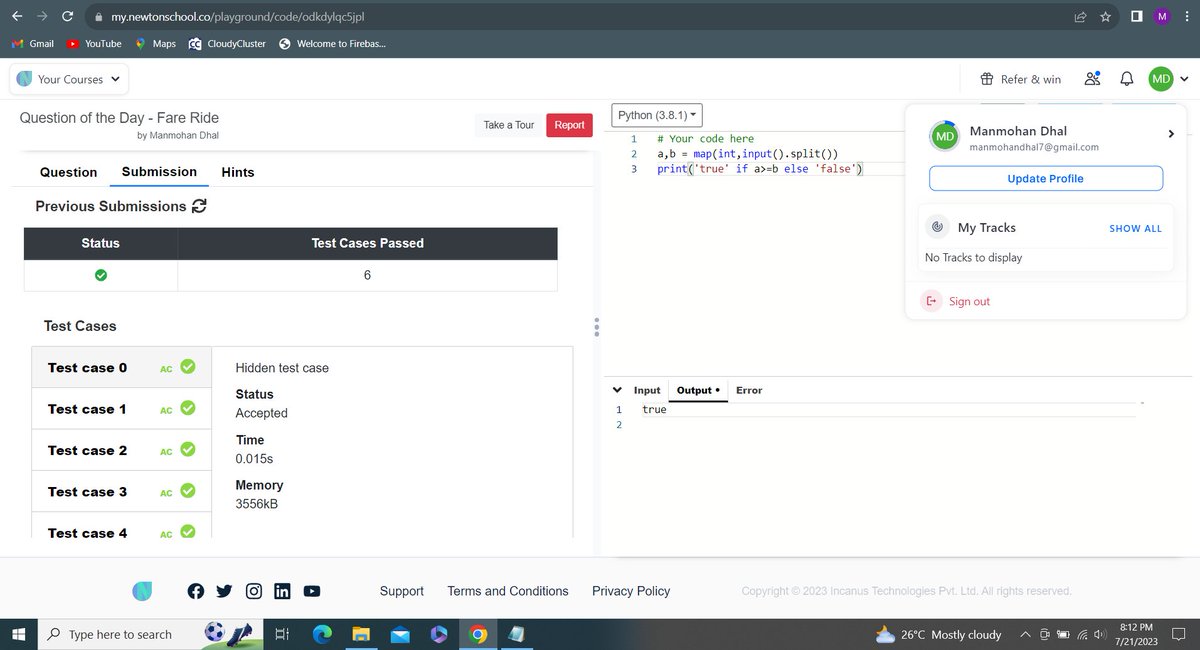Open the taskbar clock and date

(x=1137, y=634)
